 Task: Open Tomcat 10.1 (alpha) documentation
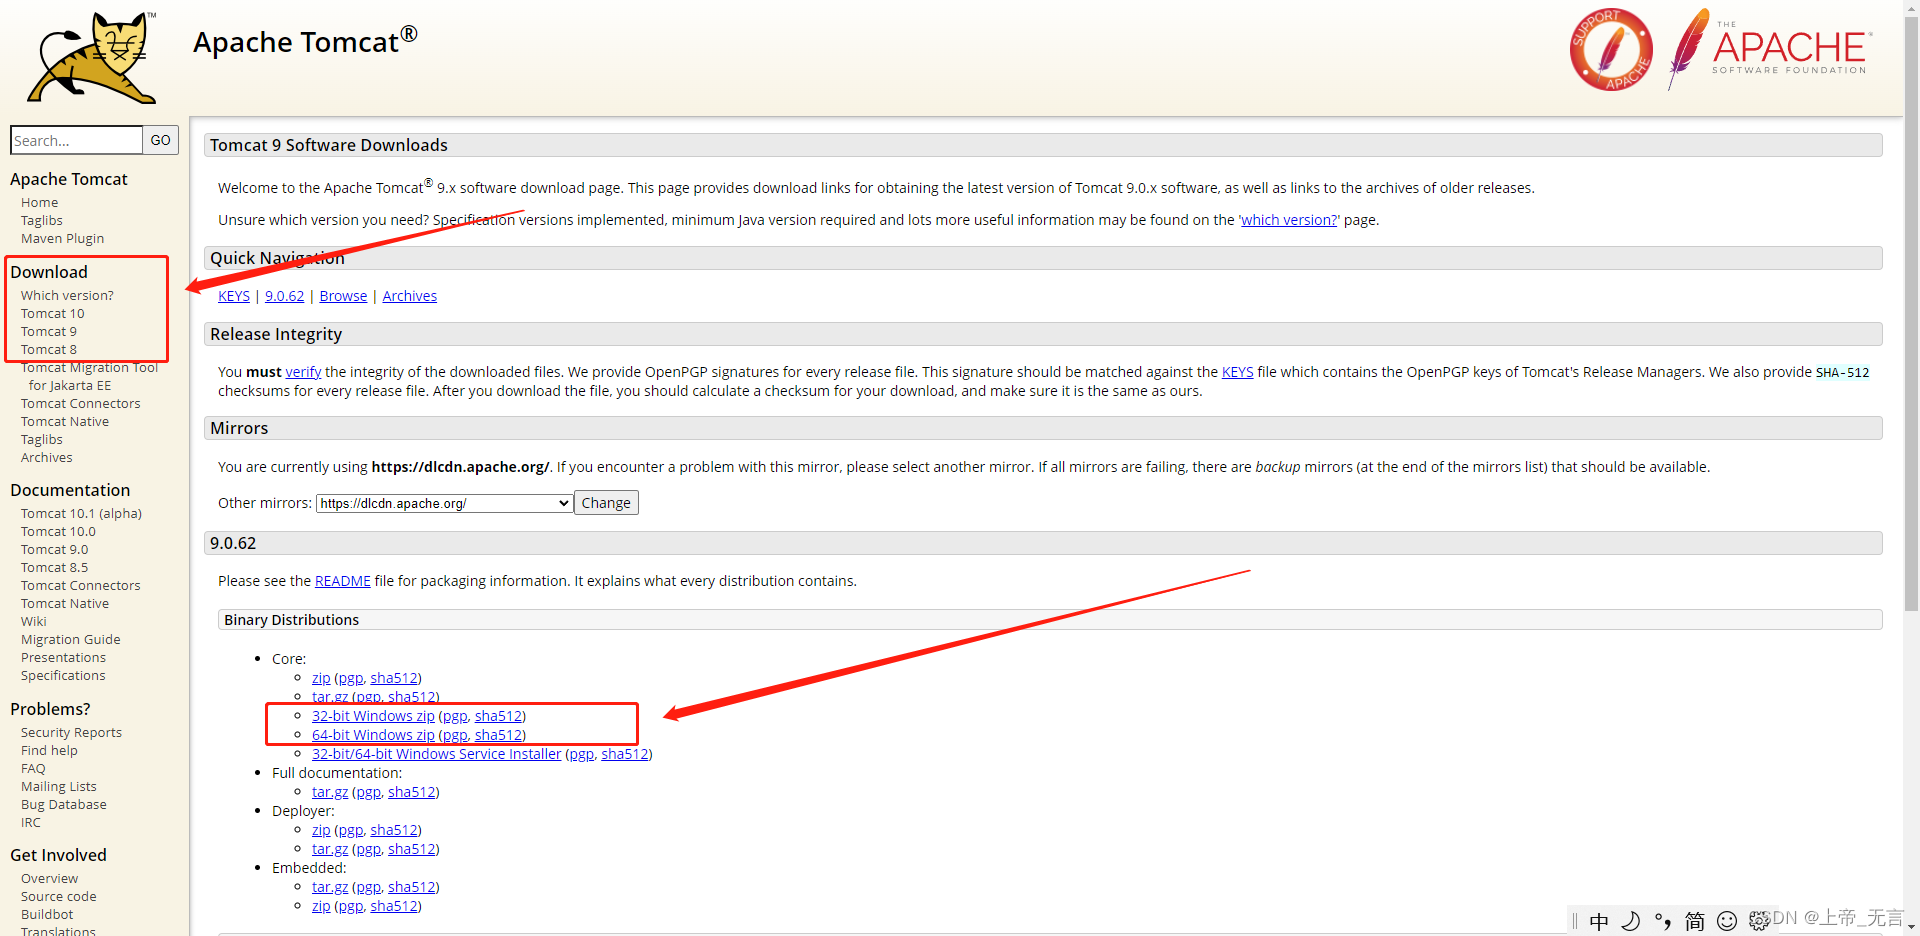tap(81, 513)
